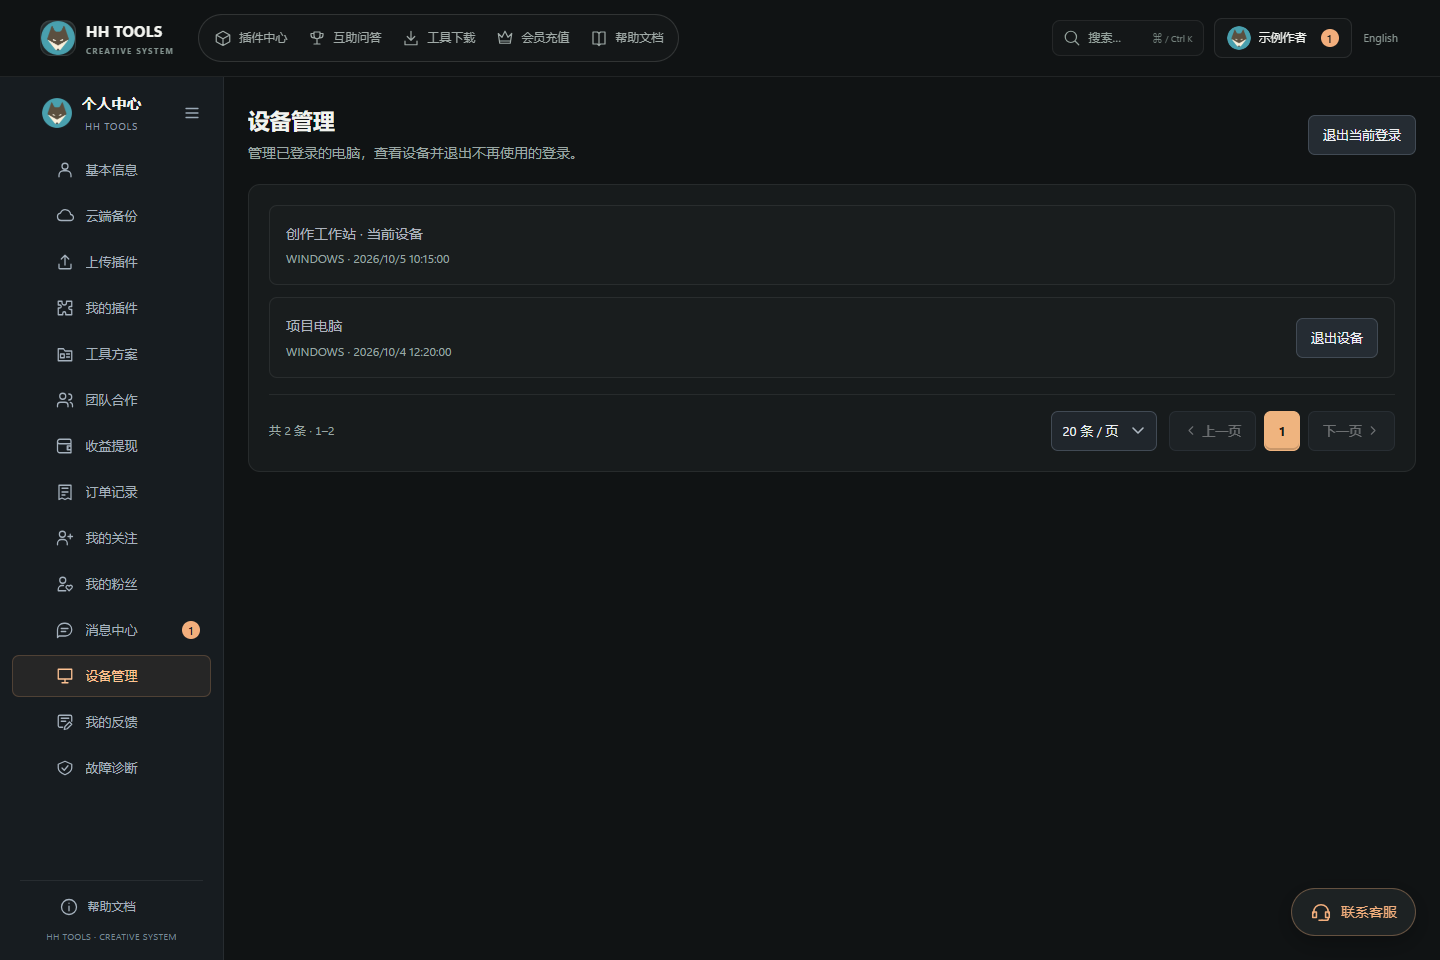Click the 搜索 search field
This screenshot has height=960, width=1440.
point(1128,38)
